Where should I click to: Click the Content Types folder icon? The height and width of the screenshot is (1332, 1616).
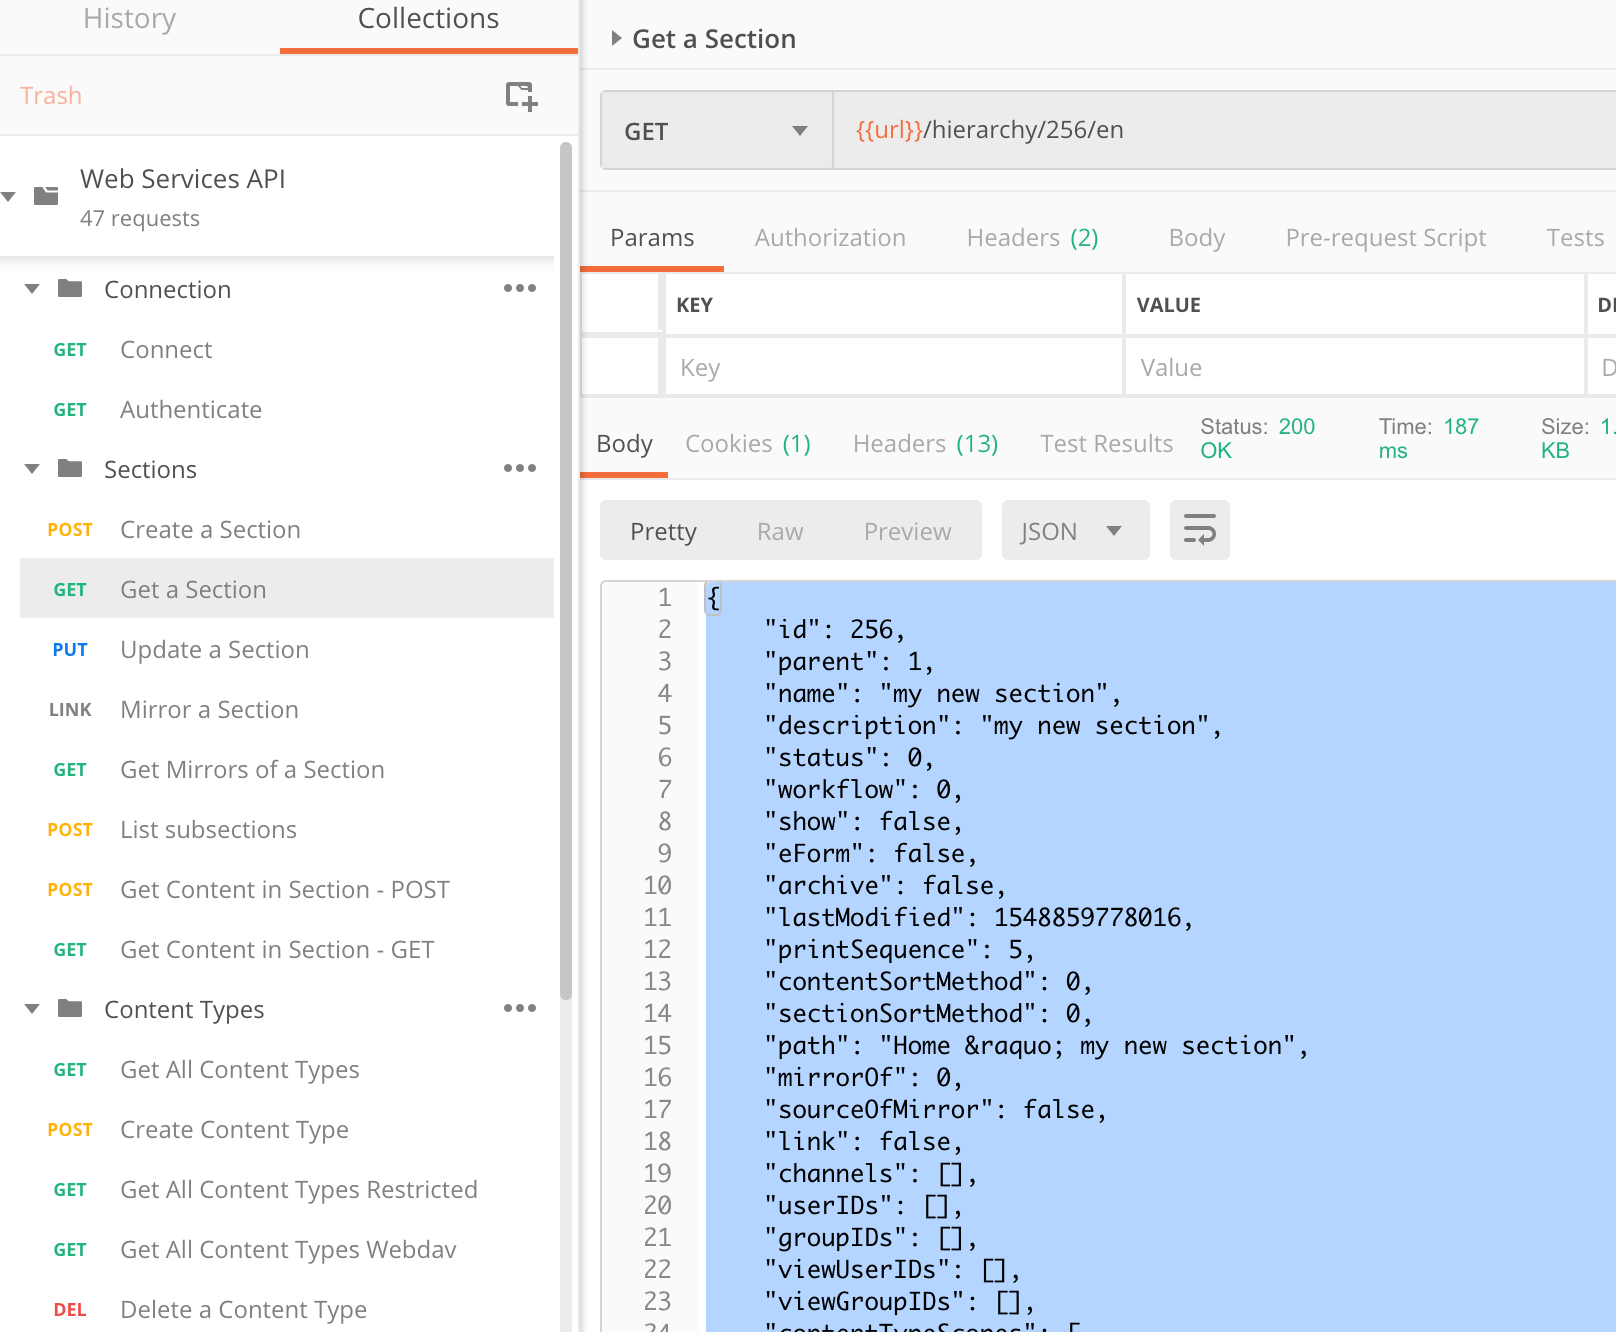coord(70,1009)
